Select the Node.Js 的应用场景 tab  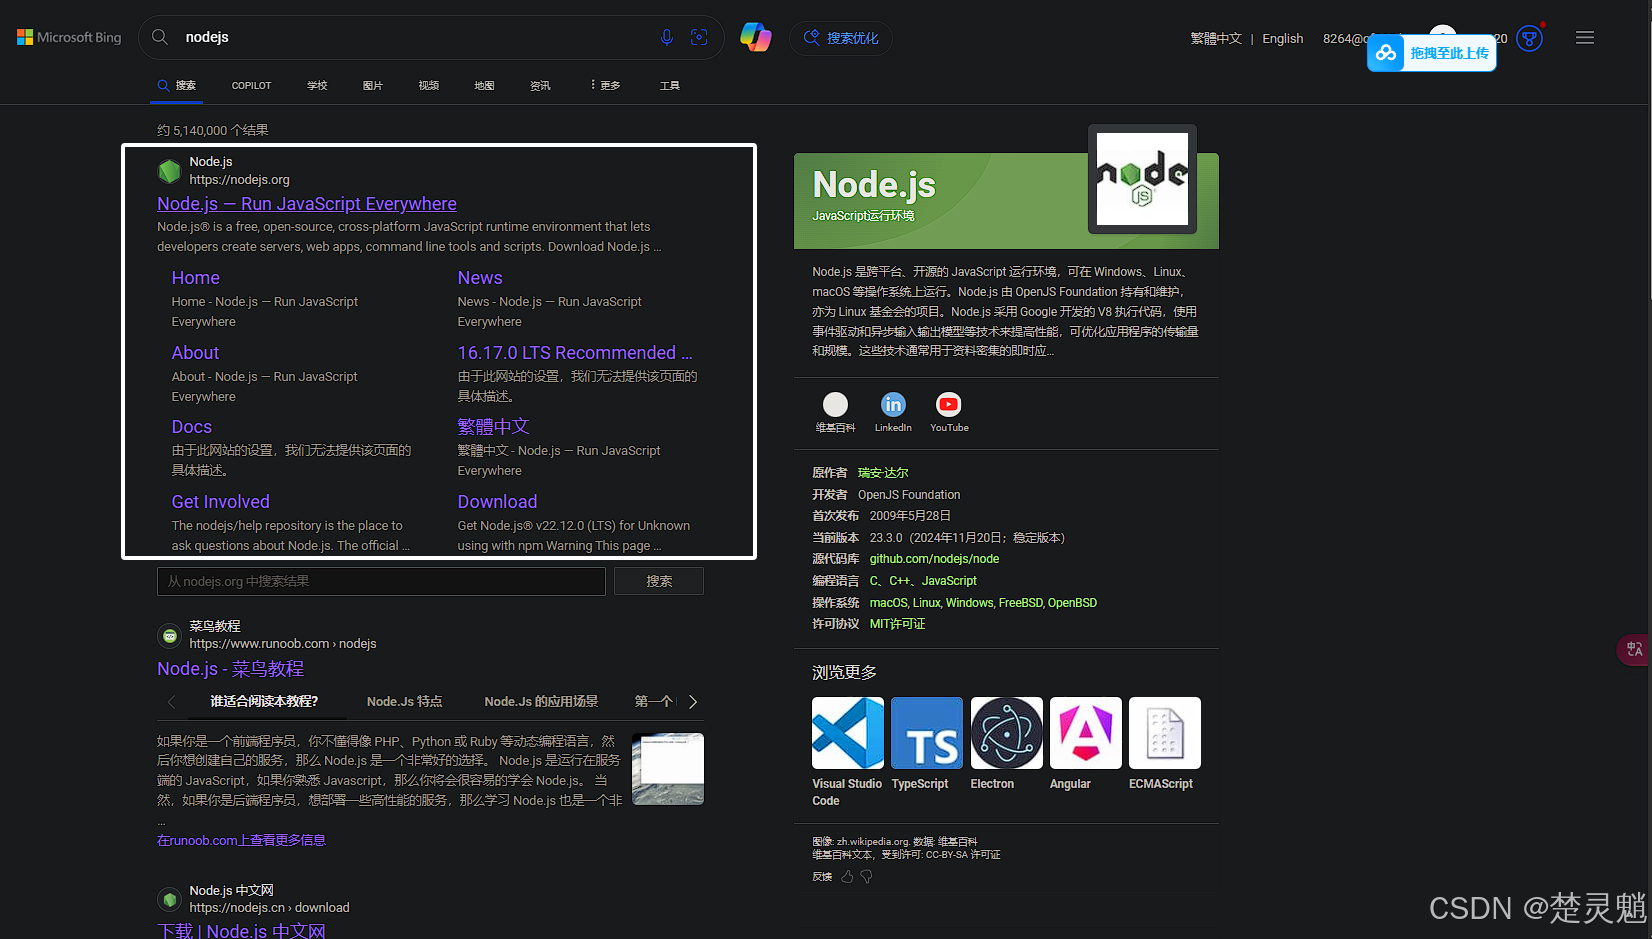coord(541,701)
